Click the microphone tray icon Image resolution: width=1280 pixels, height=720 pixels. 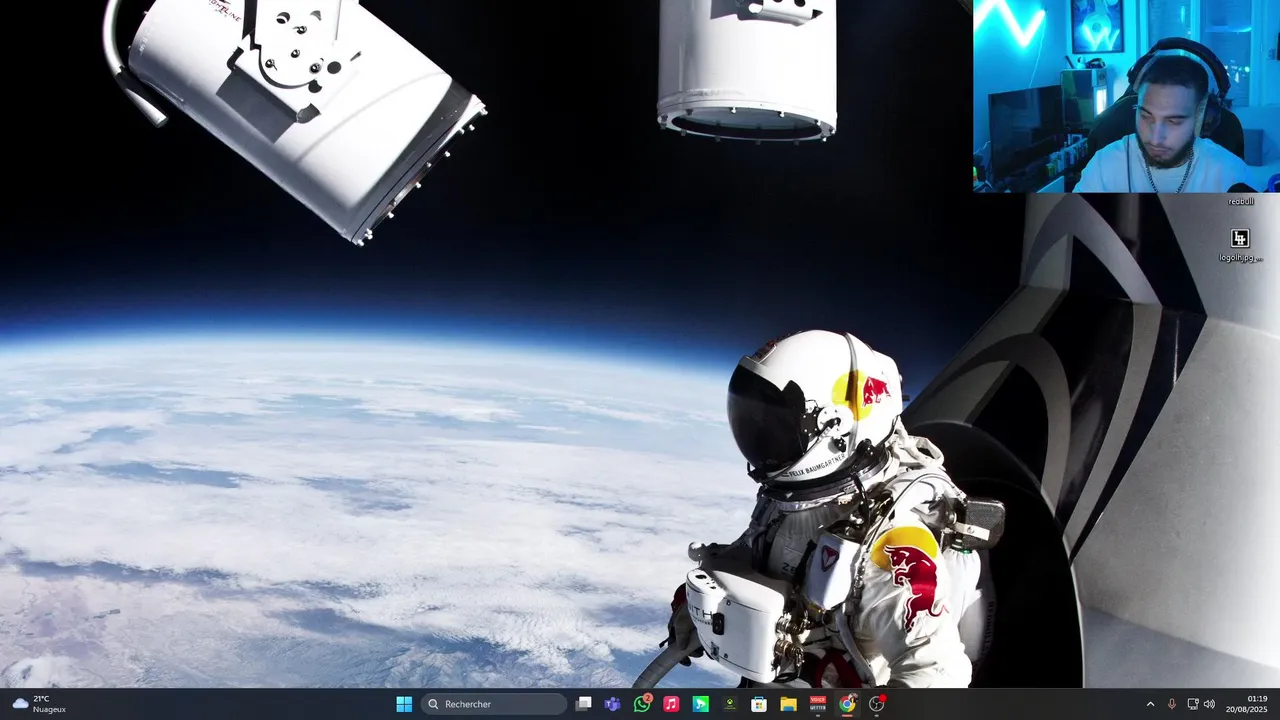[x=1171, y=704]
